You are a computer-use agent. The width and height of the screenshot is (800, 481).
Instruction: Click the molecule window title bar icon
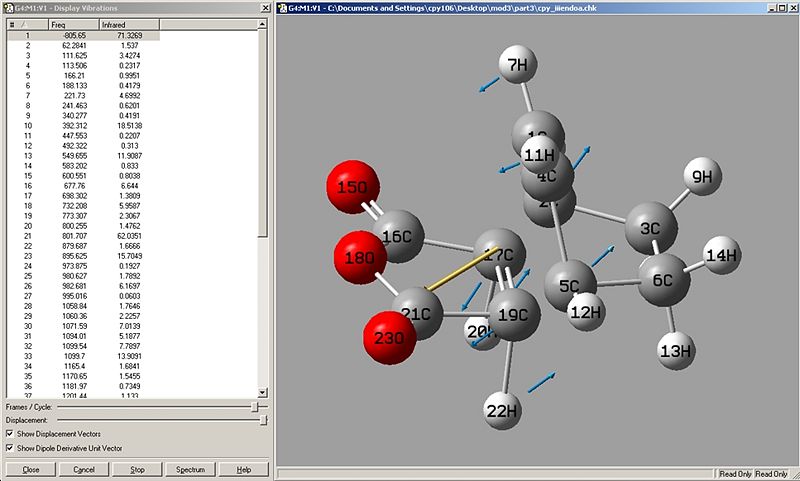tap(283, 8)
